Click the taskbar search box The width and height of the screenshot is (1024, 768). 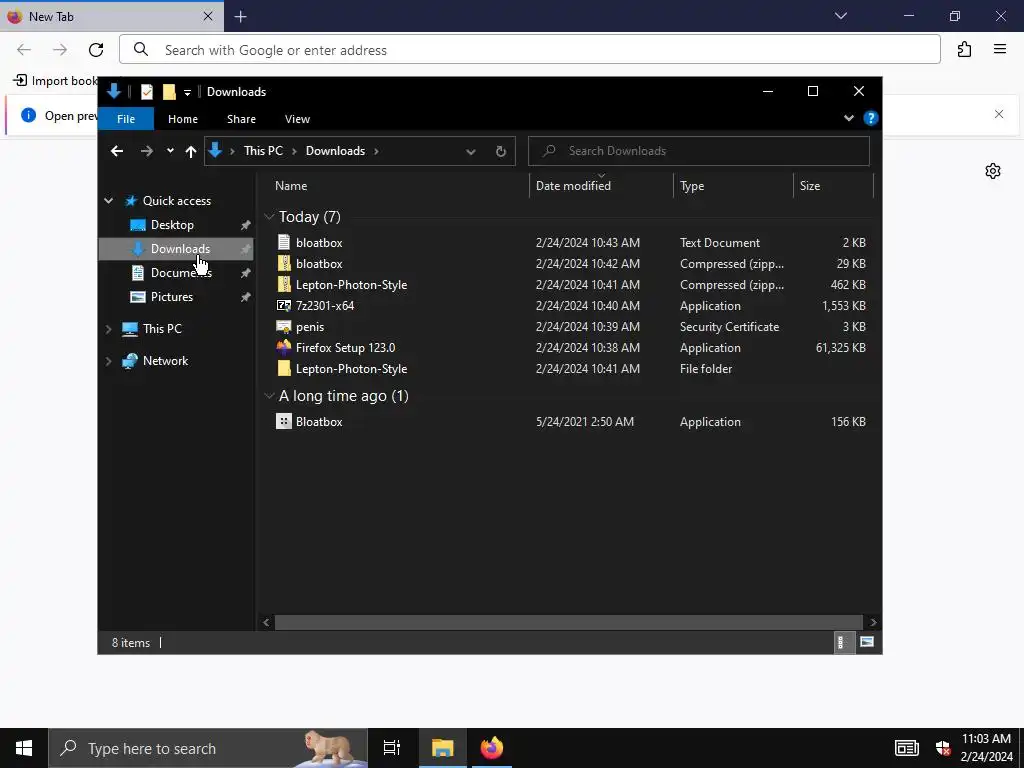coord(208,748)
